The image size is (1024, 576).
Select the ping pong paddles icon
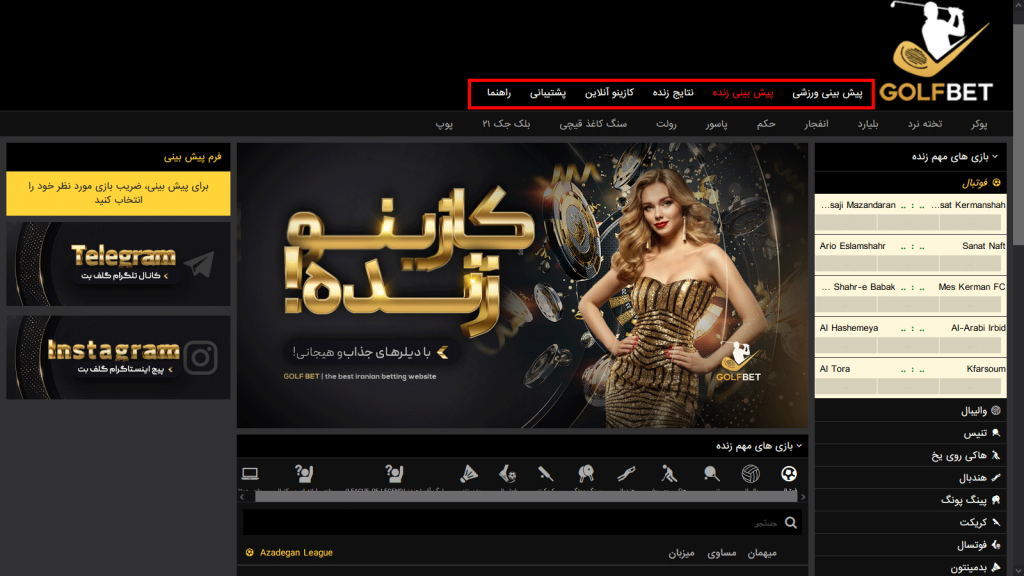[x=587, y=474]
